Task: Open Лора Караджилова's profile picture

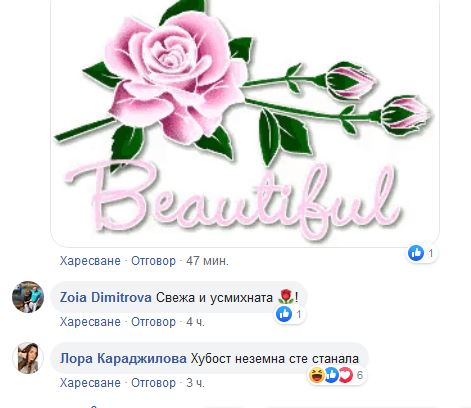Action: coord(28,358)
